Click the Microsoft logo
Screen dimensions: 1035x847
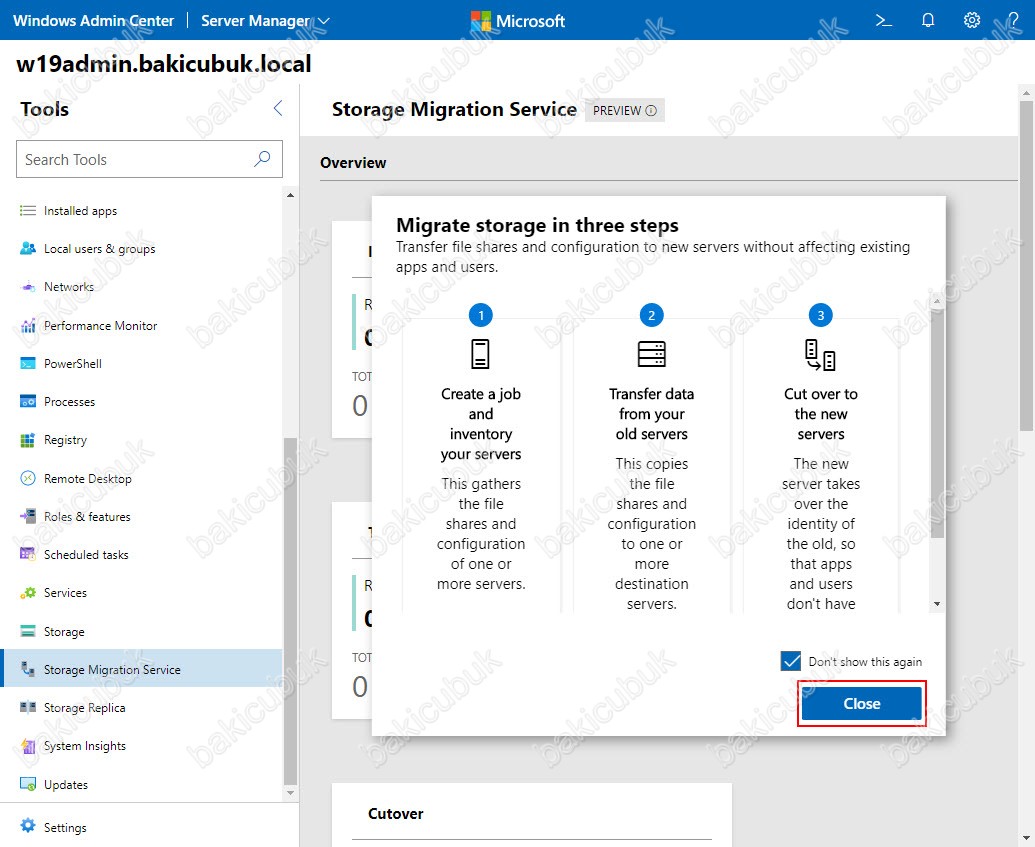coord(518,21)
